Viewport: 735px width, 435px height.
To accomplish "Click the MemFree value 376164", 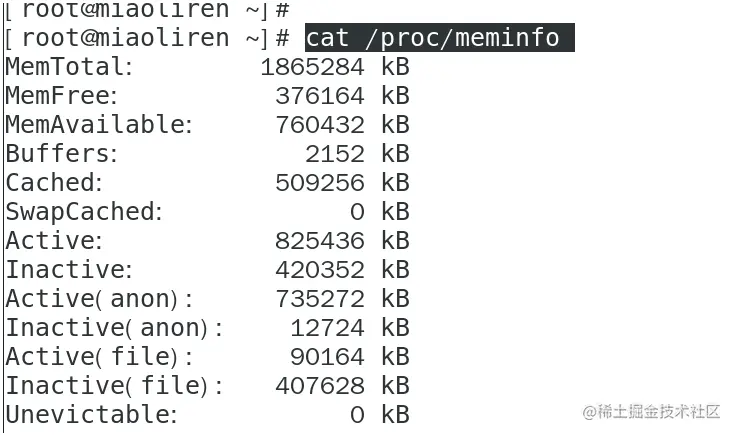I will [319, 96].
